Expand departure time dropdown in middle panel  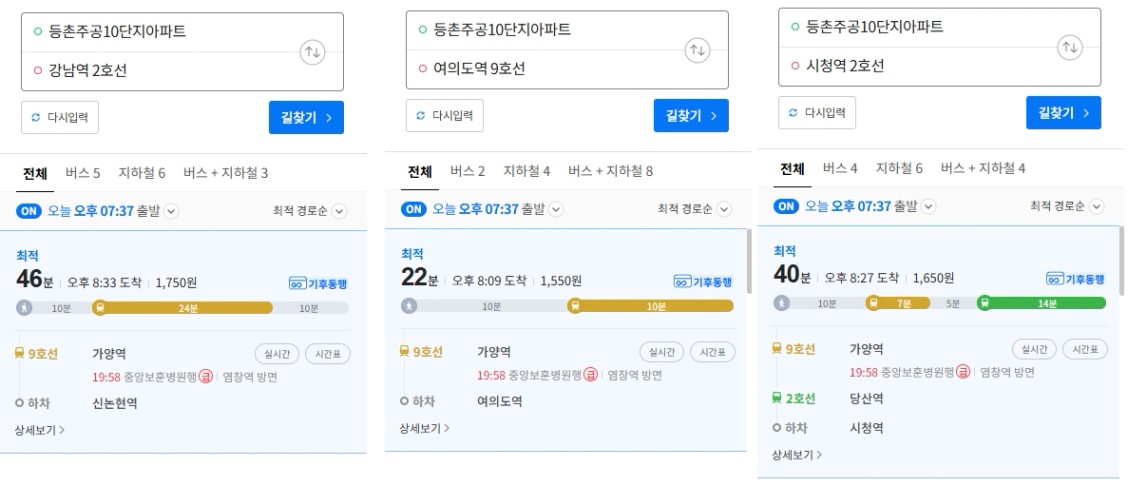pyautogui.click(x=556, y=209)
